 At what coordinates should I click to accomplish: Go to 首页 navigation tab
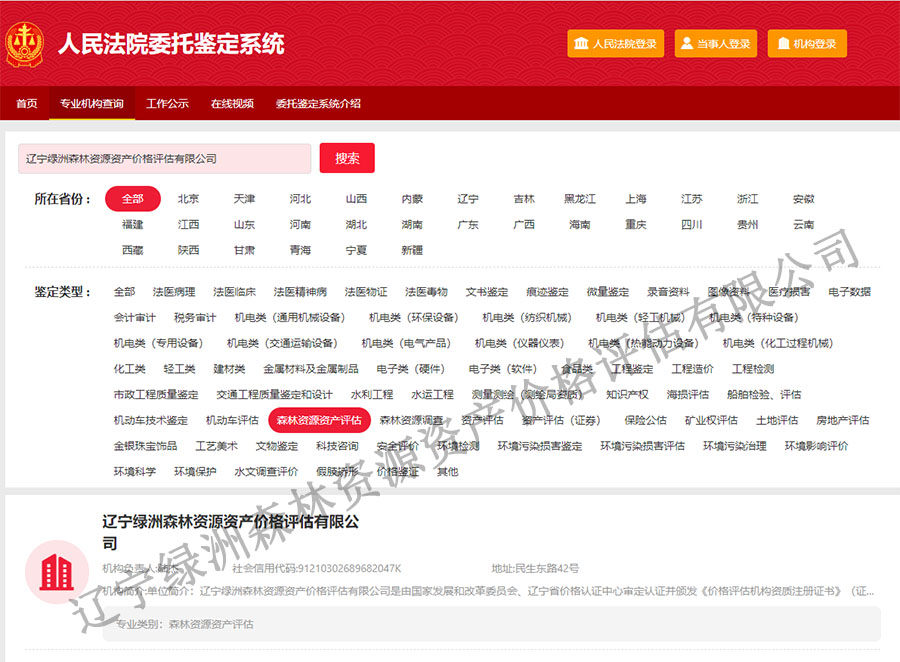pos(27,103)
